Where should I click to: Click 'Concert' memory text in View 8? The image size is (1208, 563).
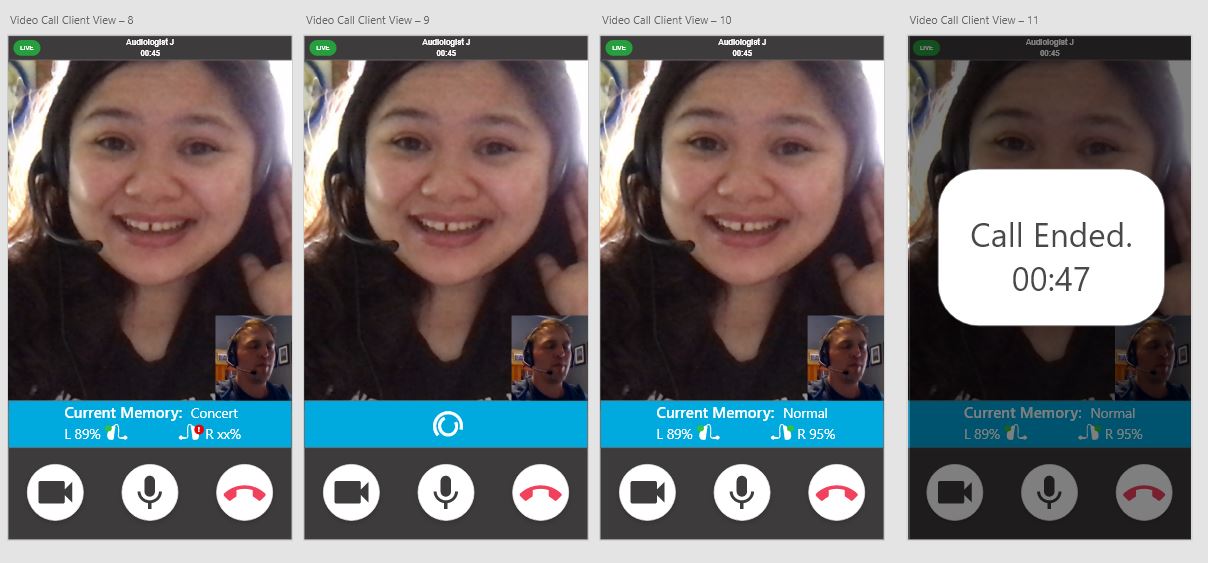tap(214, 413)
